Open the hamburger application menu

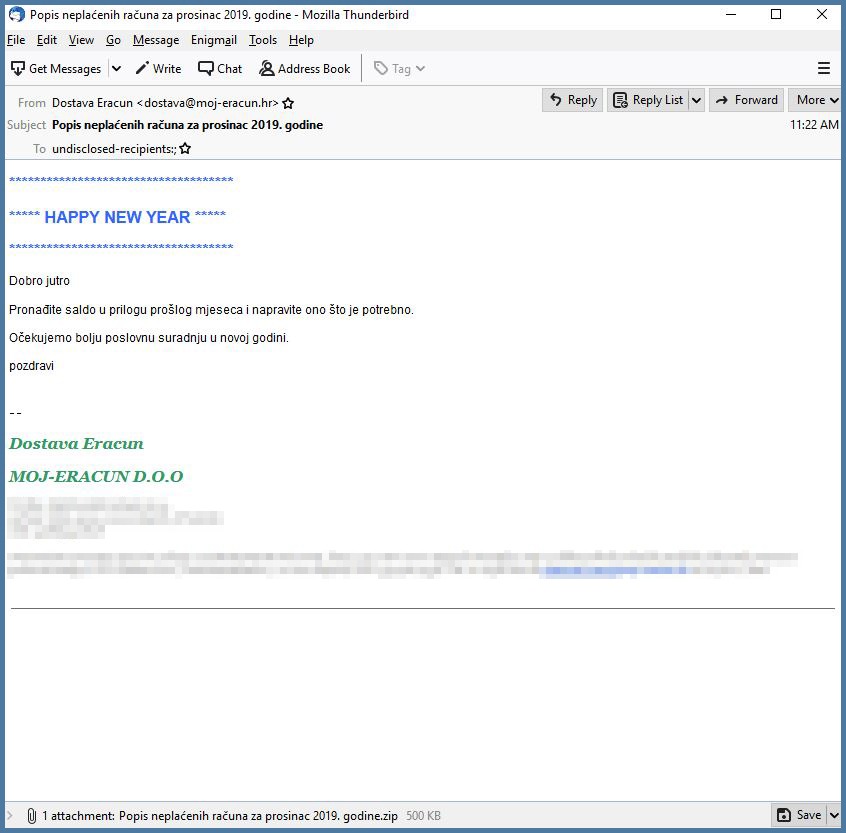point(824,69)
